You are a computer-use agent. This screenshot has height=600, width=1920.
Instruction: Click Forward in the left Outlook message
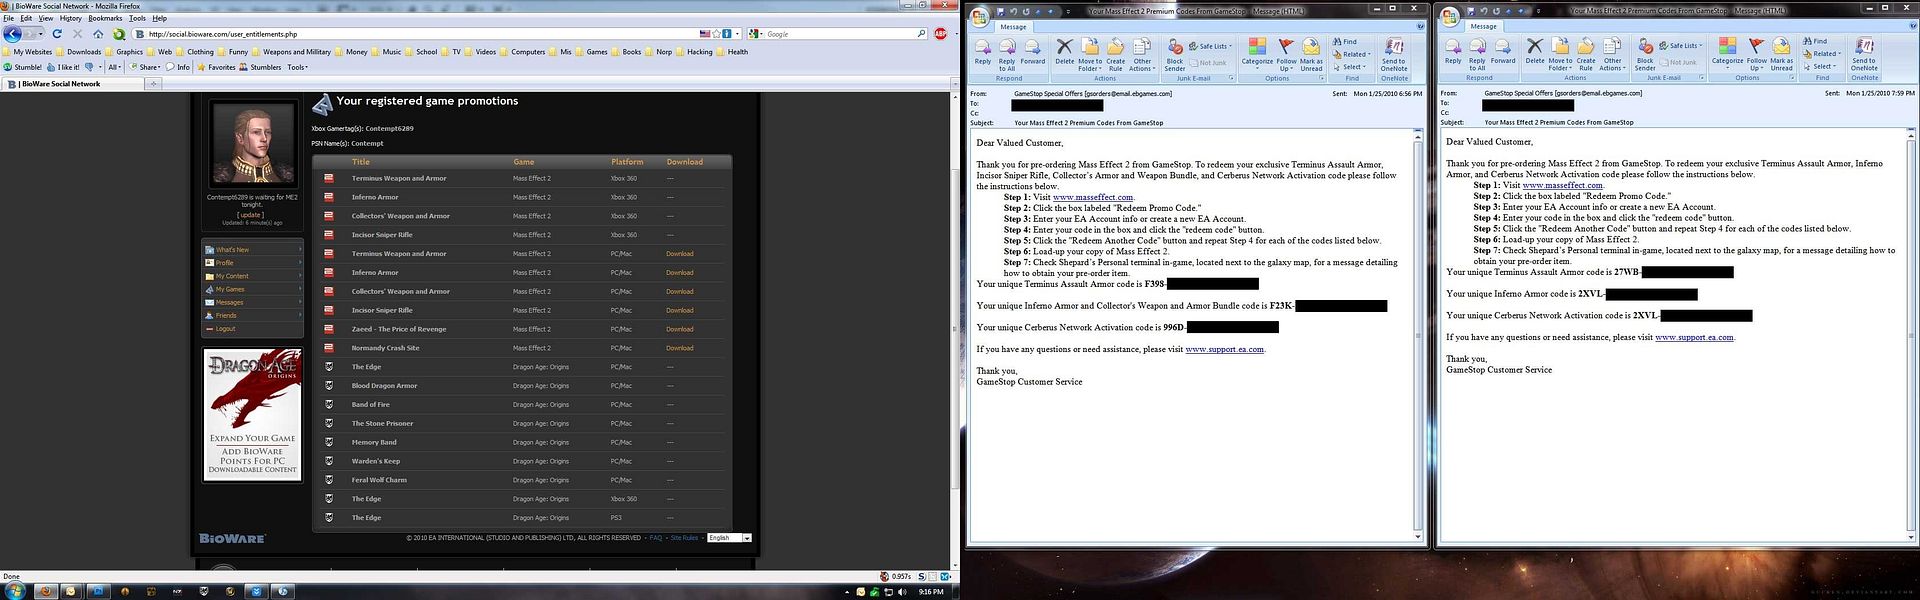click(x=1033, y=51)
